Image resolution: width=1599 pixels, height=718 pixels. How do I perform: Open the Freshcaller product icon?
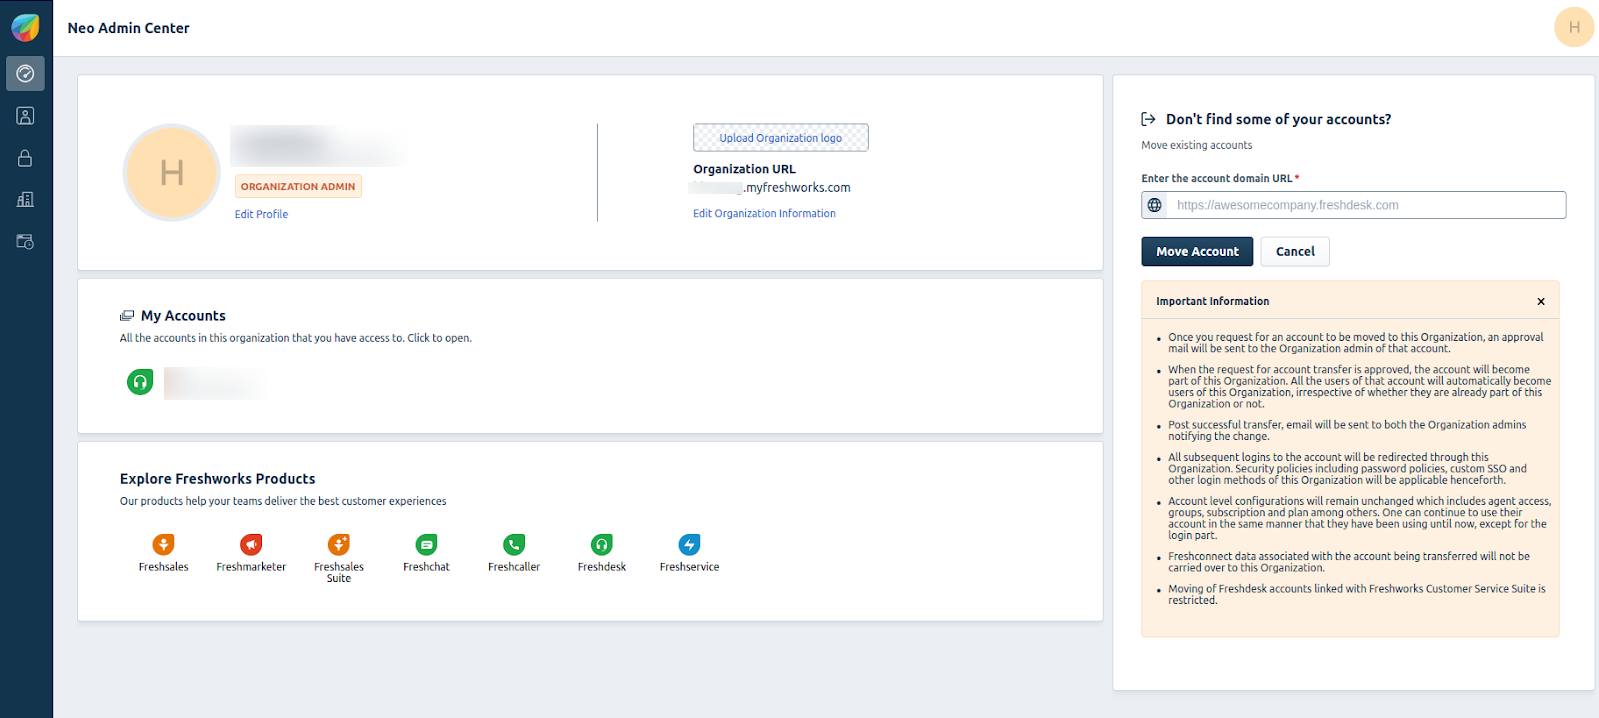pyautogui.click(x=514, y=544)
